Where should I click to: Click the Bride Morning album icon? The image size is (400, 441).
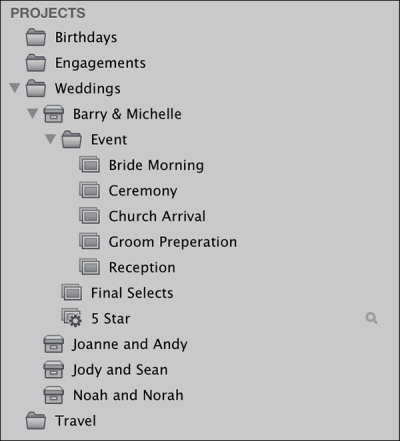[x=89, y=165]
